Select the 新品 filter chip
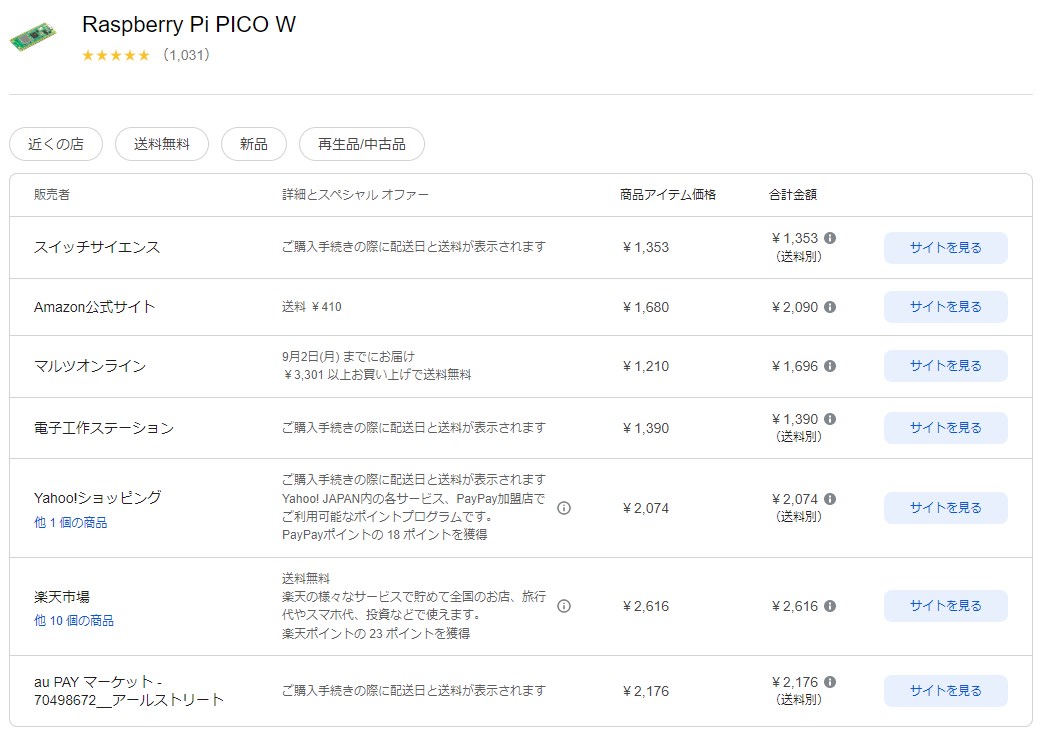 click(254, 144)
